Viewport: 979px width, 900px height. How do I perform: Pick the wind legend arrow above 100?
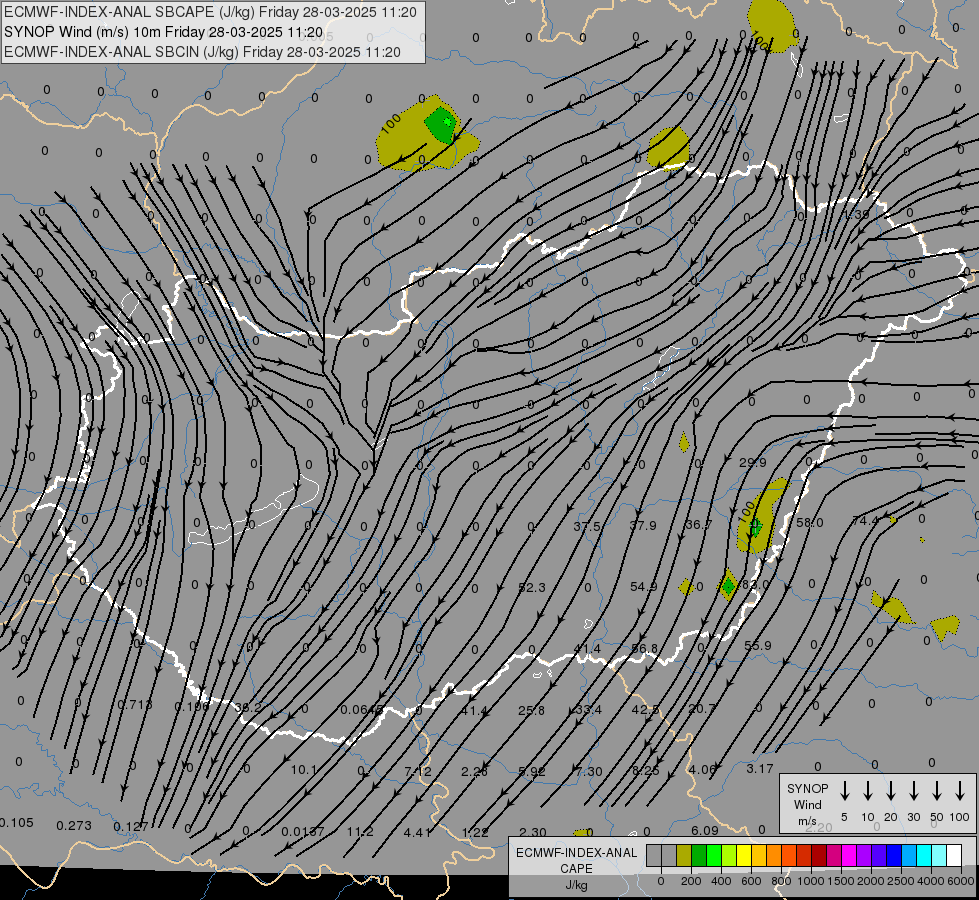point(960,791)
